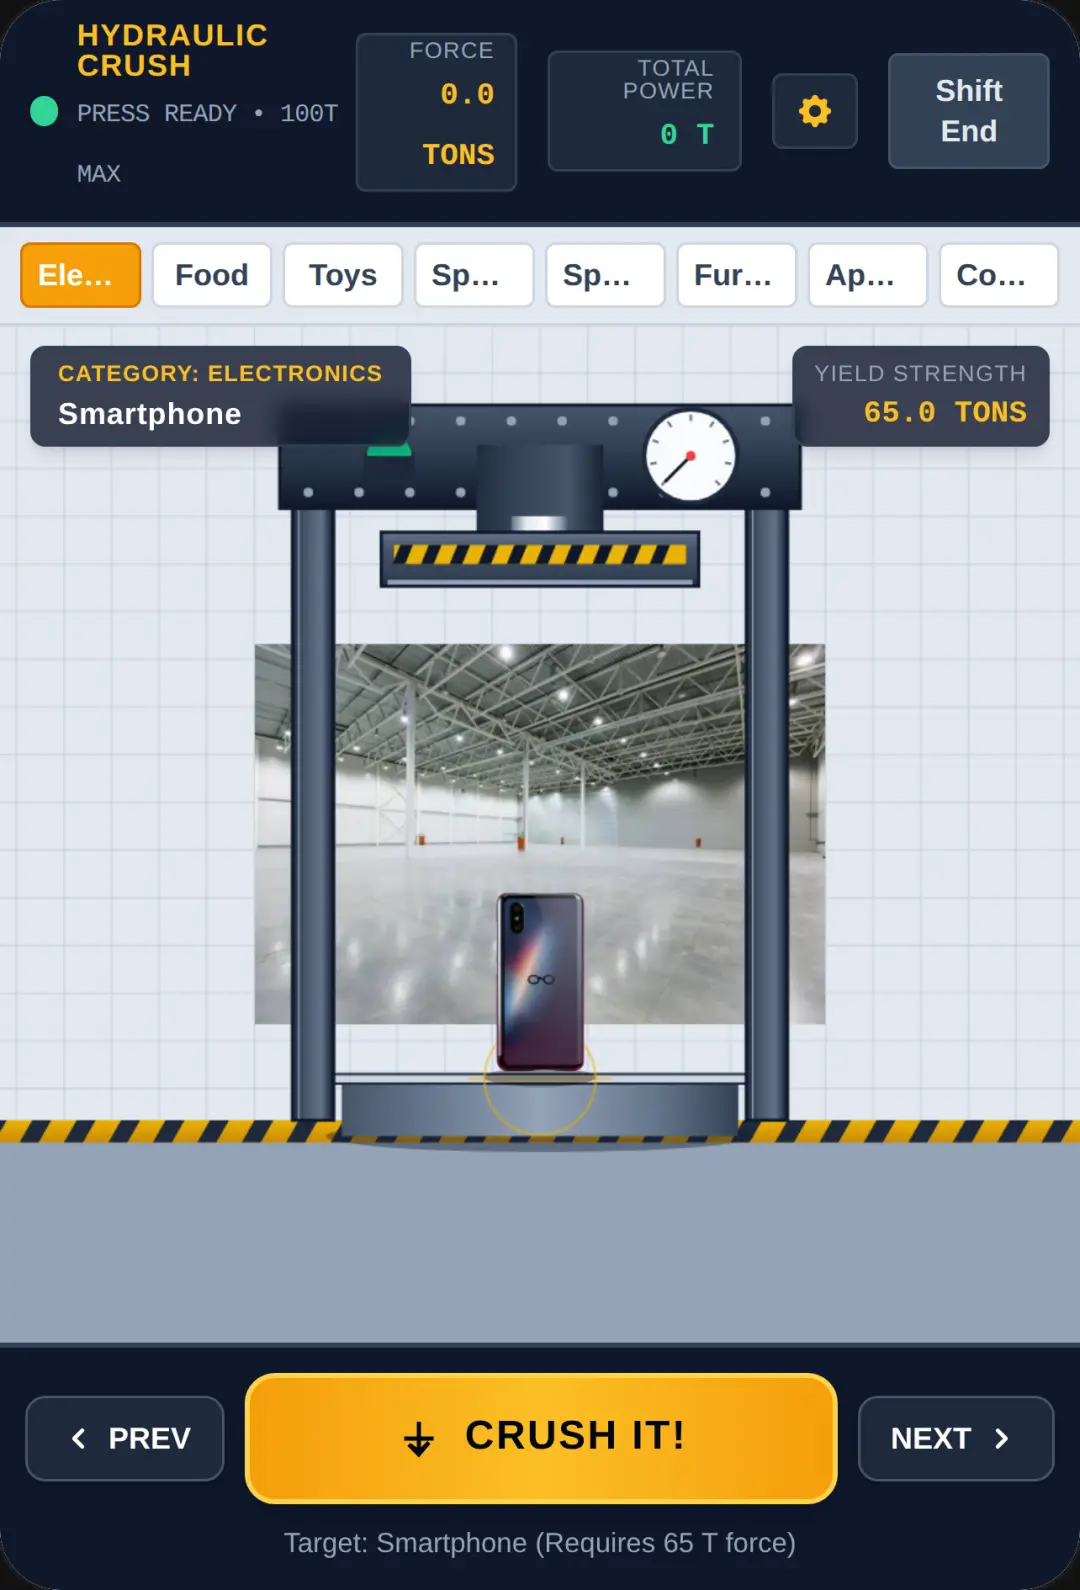The image size is (1080, 1590).
Task: Go to previous item with PREV
Action: (125, 1438)
